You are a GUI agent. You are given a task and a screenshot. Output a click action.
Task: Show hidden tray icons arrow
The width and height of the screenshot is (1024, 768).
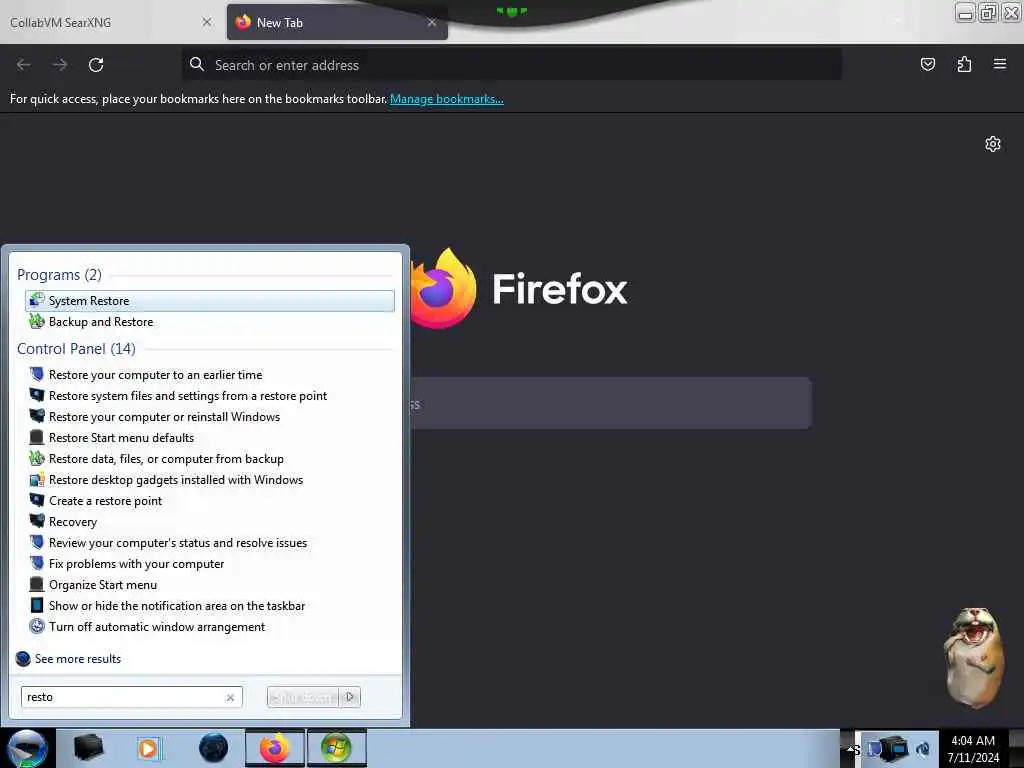(x=850, y=749)
